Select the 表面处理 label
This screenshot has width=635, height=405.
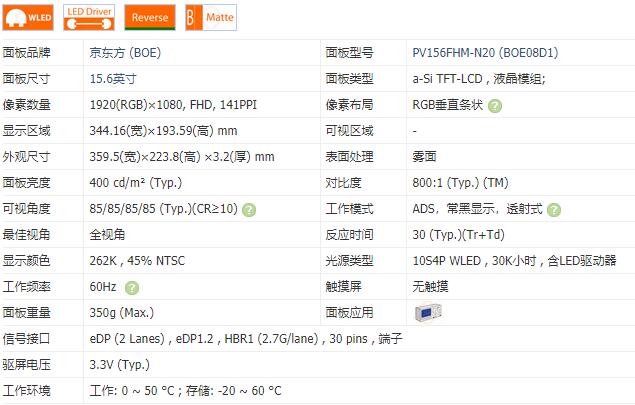(x=349, y=157)
